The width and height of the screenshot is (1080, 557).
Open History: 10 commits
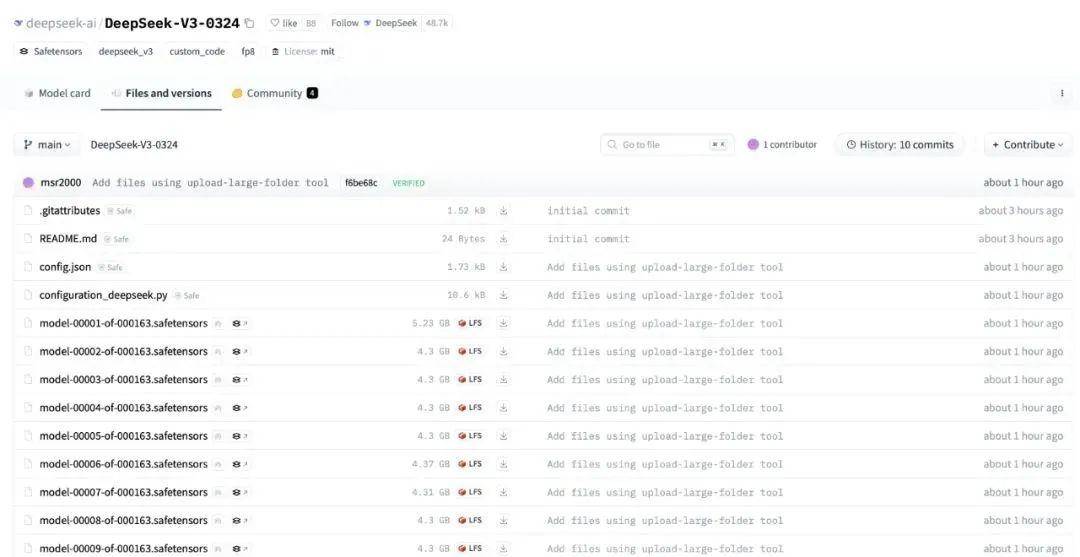pos(900,145)
